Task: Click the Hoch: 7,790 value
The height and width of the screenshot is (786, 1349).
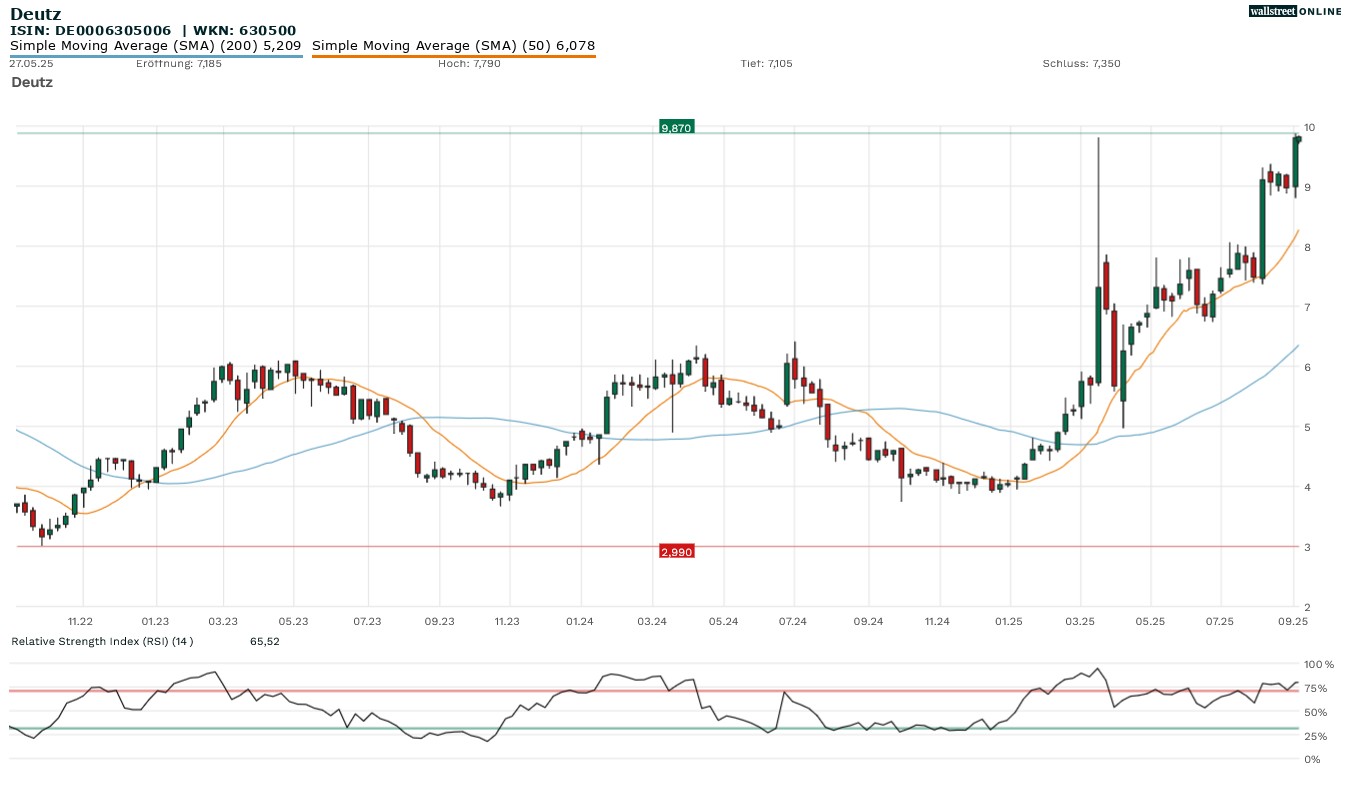Action: click(469, 64)
